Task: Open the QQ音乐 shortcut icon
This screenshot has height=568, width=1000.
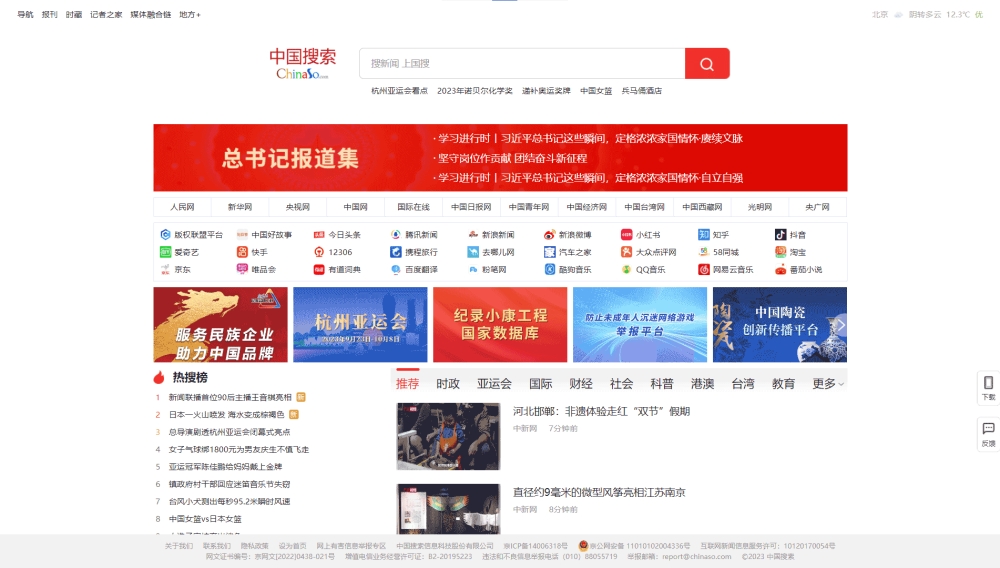Action: coord(626,269)
